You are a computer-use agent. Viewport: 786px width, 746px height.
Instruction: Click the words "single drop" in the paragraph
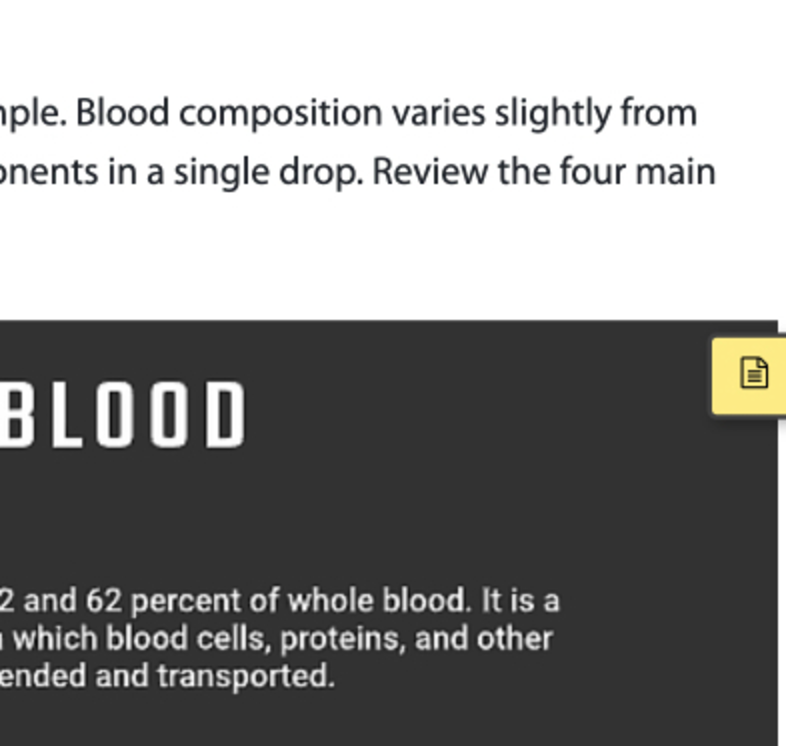tap(268, 173)
